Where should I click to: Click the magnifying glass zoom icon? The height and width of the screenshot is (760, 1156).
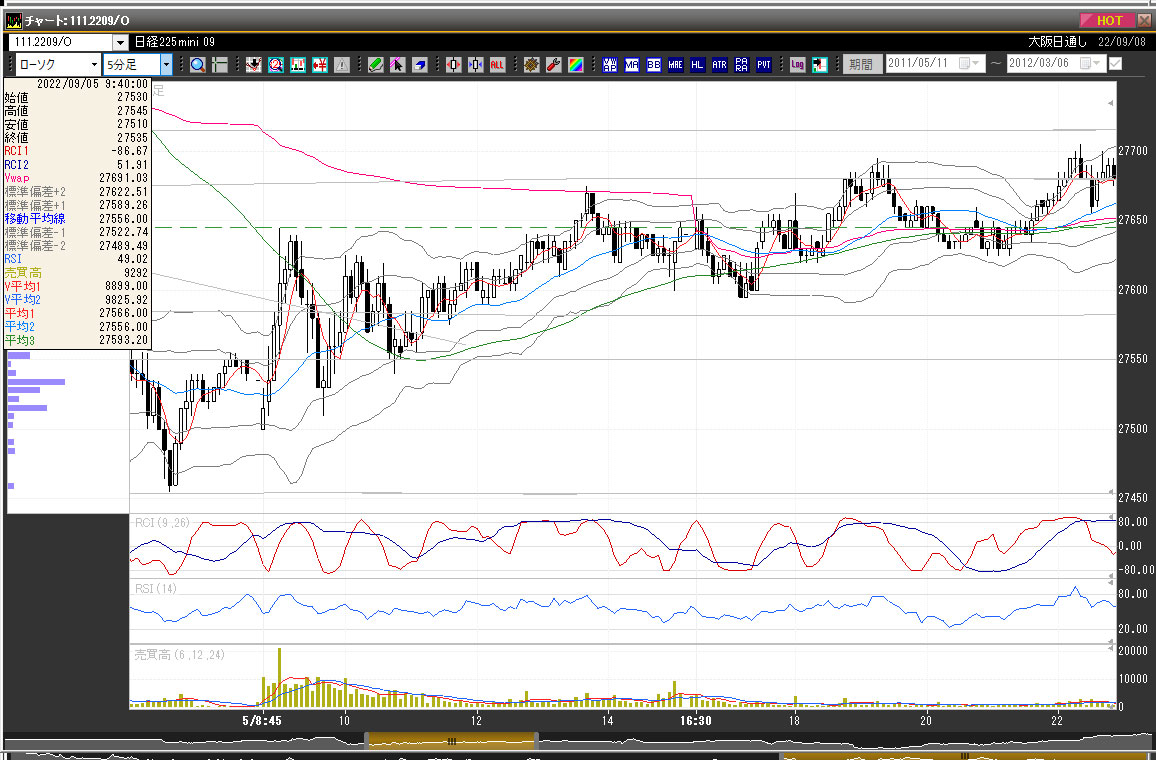198,65
